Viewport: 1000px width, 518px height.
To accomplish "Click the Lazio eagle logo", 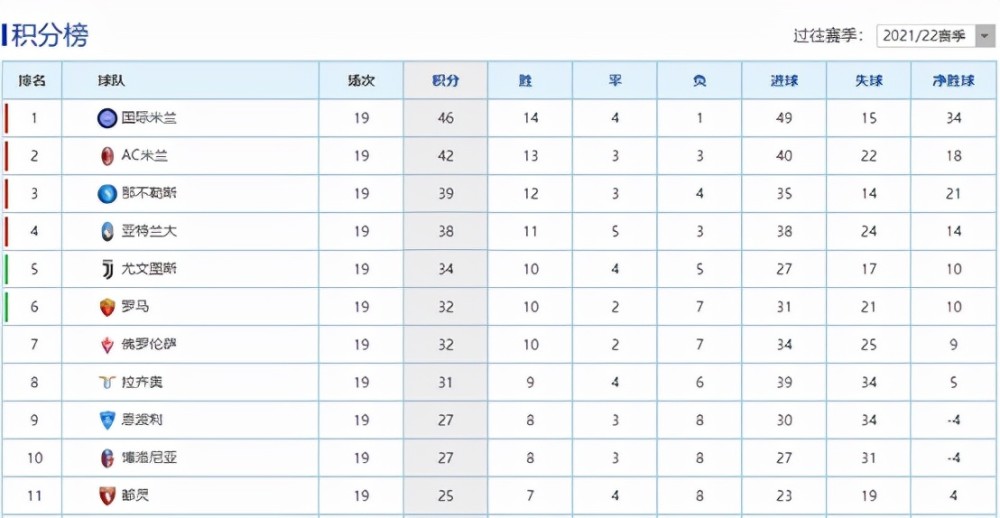I will click(x=107, y=383).
